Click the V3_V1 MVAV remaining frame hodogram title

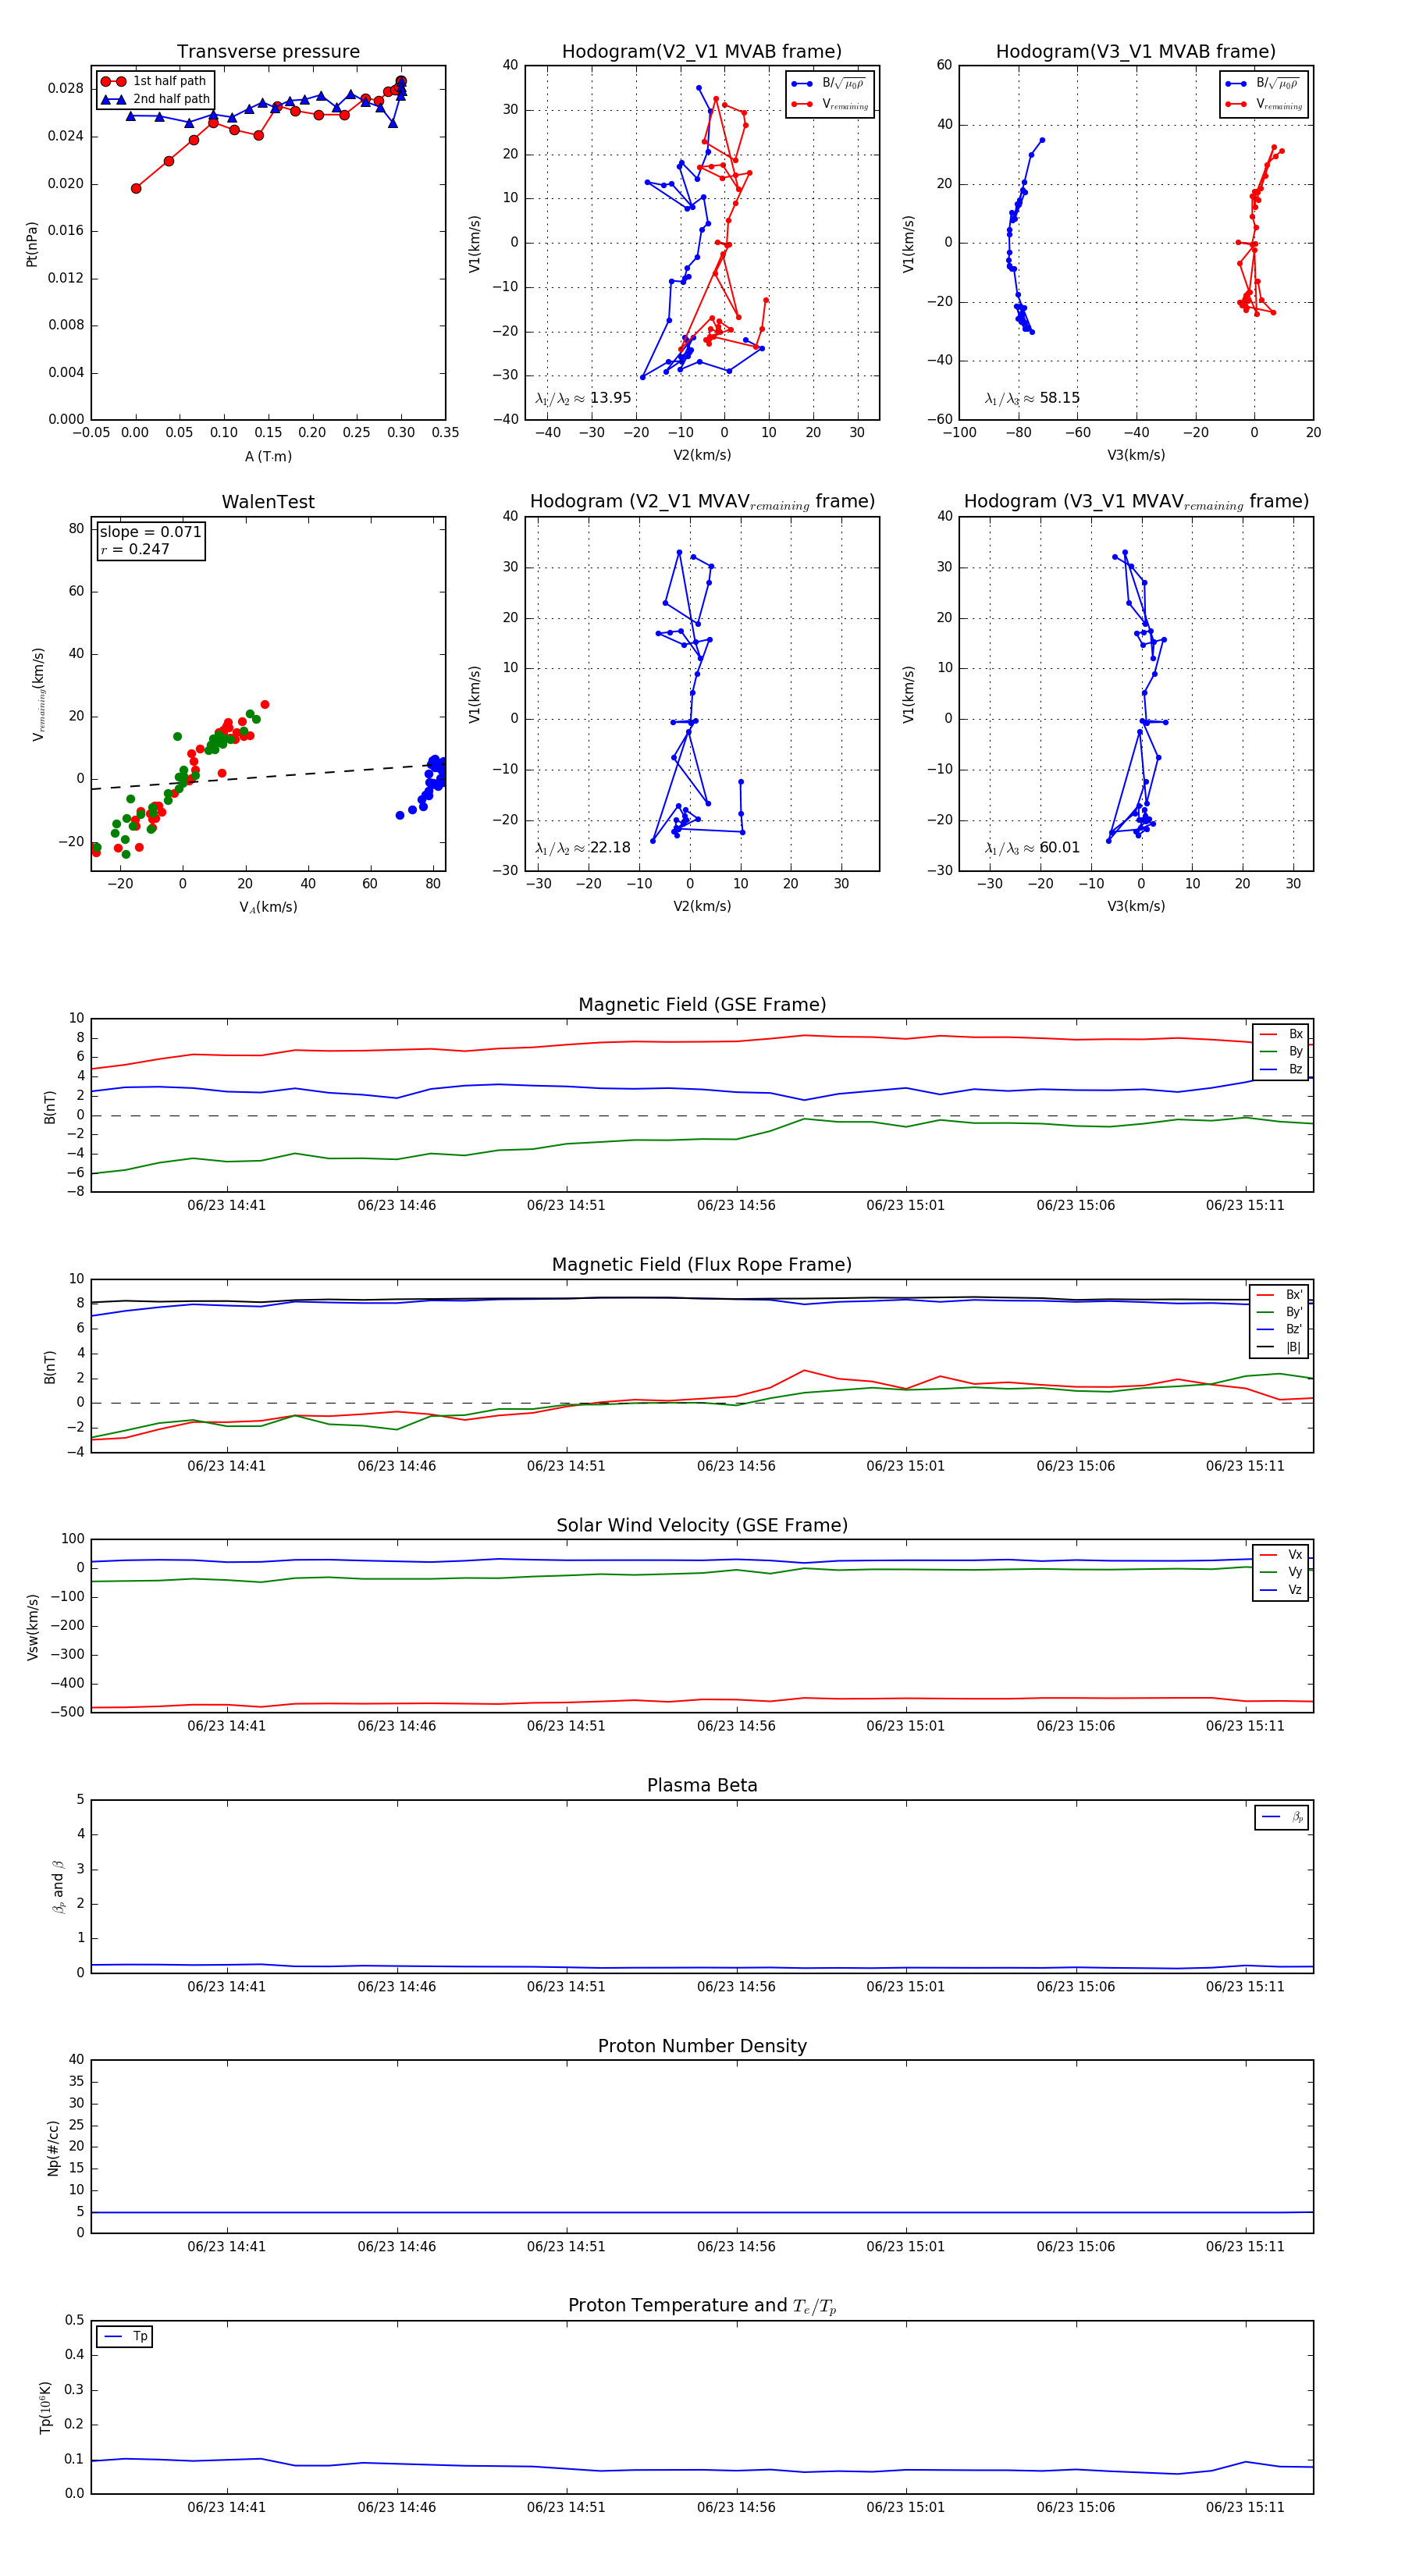pyautogui.click(x=1136, y=502)
